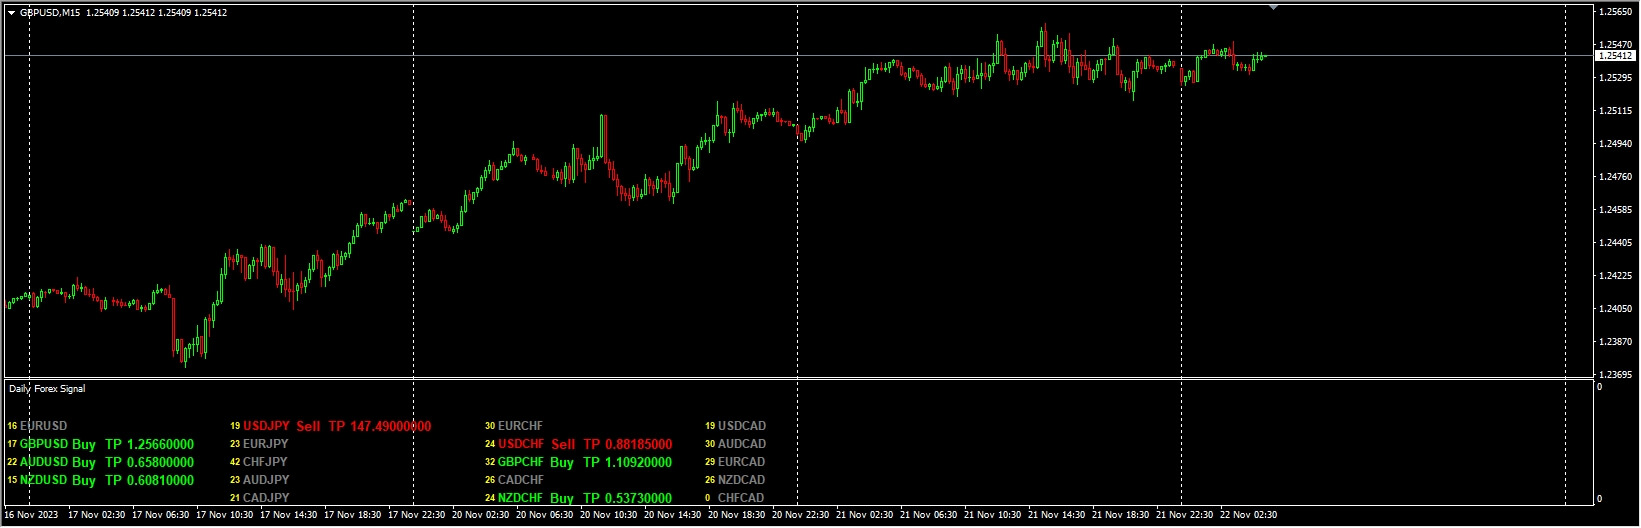Select the CHFCAD pair label
This screenshot has height=528, width=1641.
click(741, 498)
